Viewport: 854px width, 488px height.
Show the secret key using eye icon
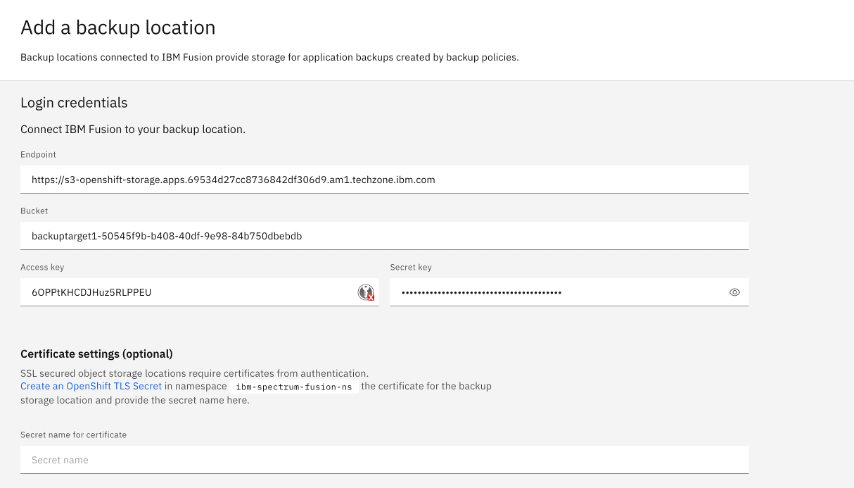734,292
